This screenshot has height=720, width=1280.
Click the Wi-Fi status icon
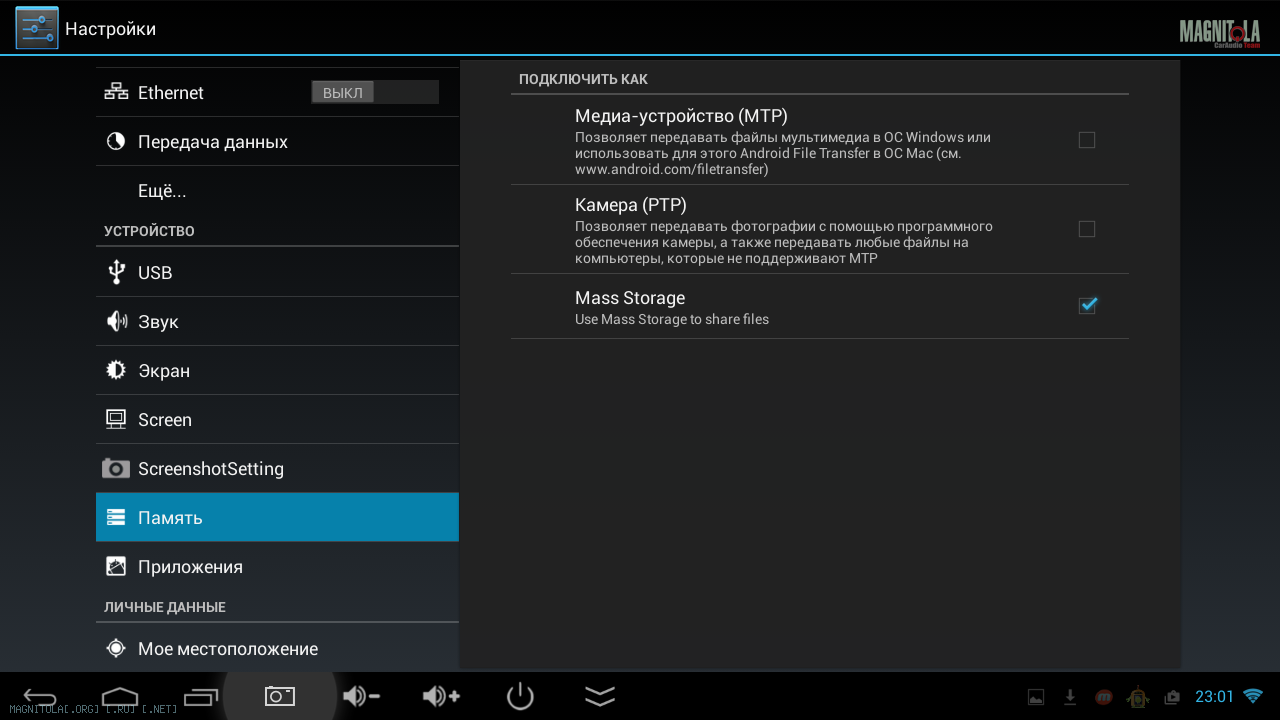1253,696
